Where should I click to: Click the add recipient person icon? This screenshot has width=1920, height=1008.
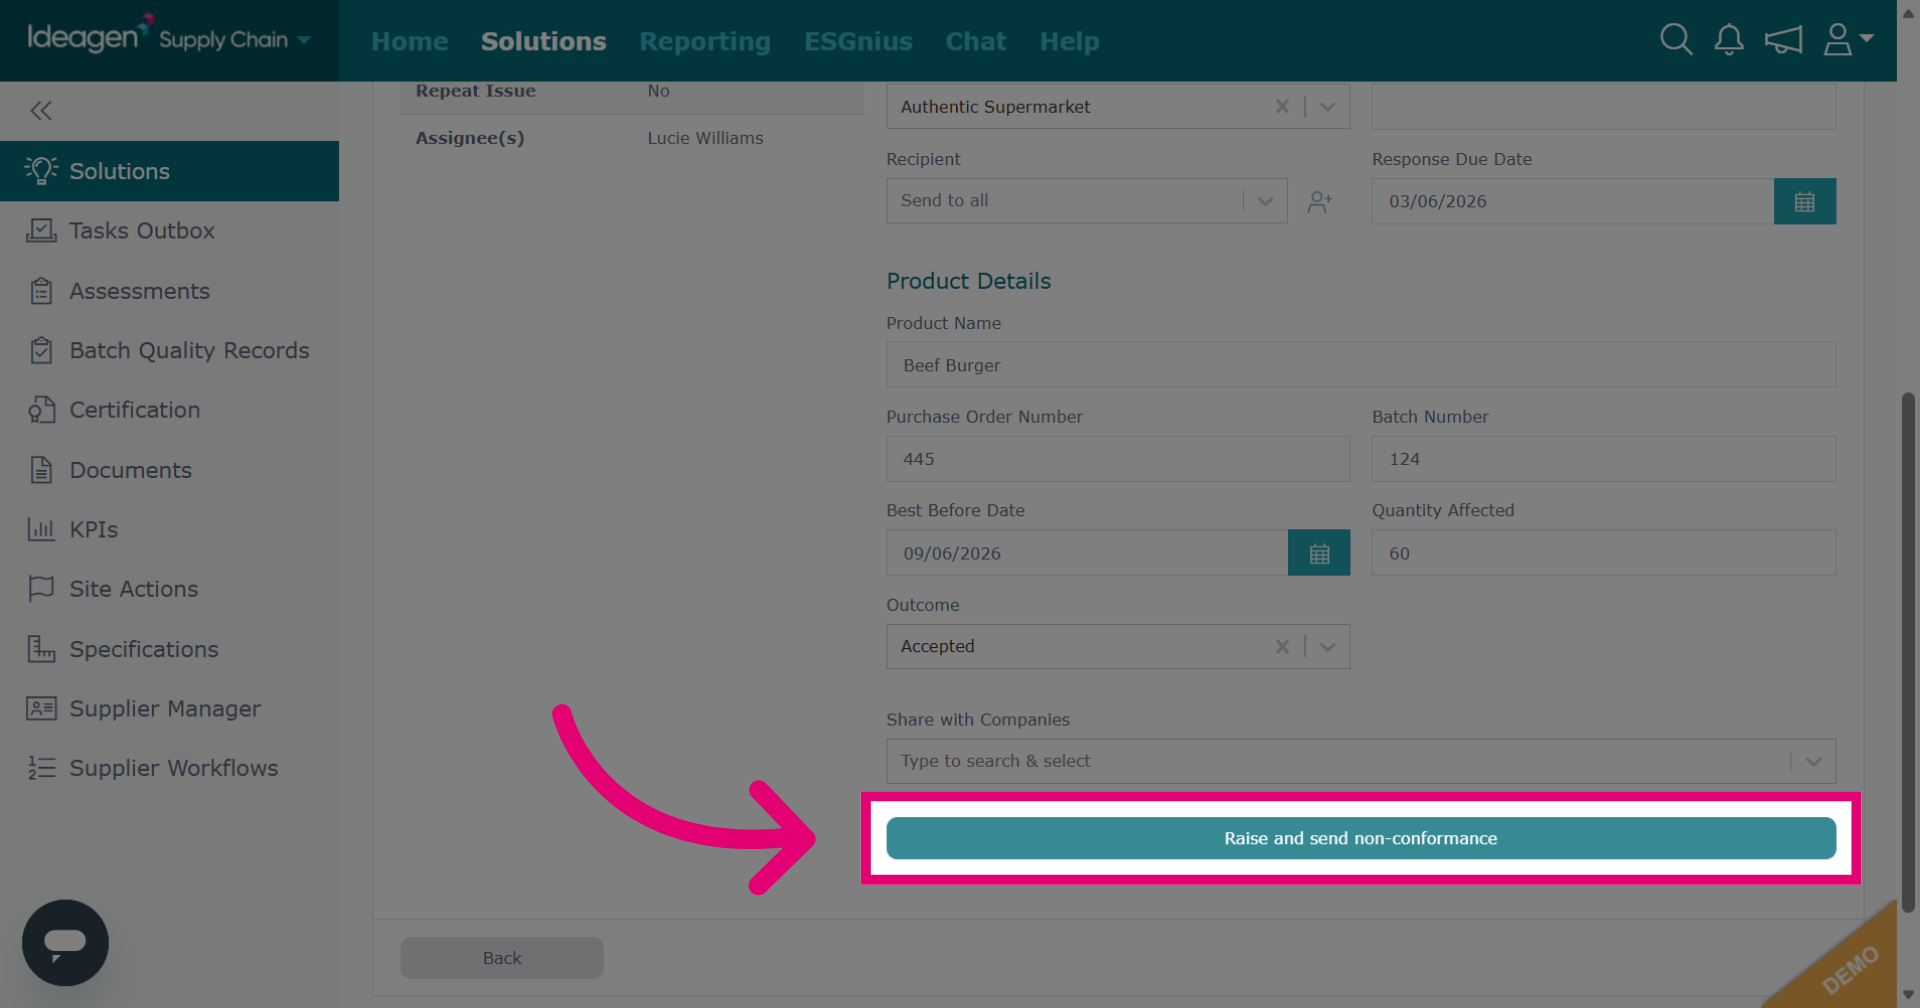pos(1320,202)
